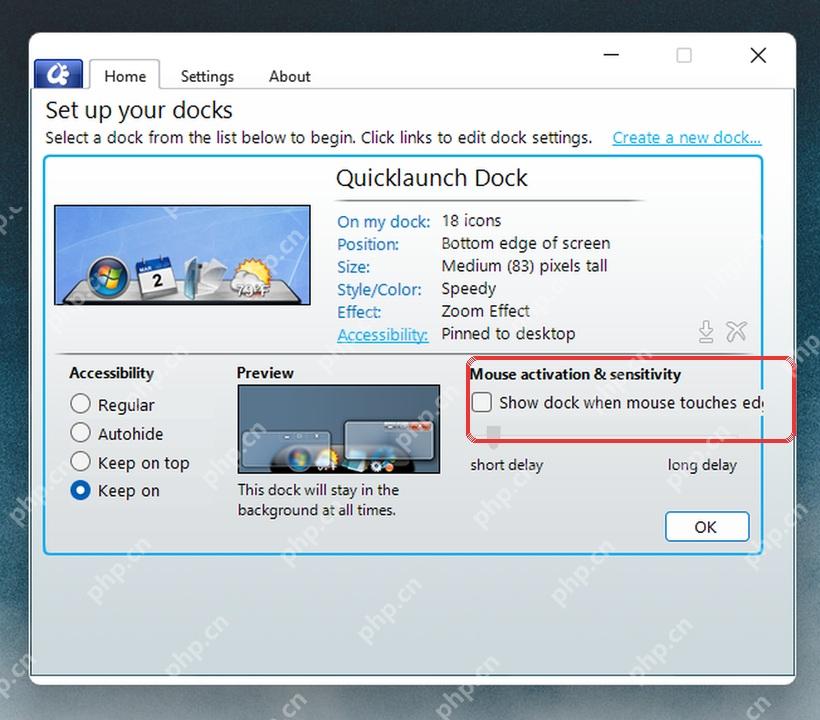The width and height of the screenshot is (820, 720).
Task: Click the 'Quicklaunch Dock' title
Action: pyautogui.click(x=431, y=178)
